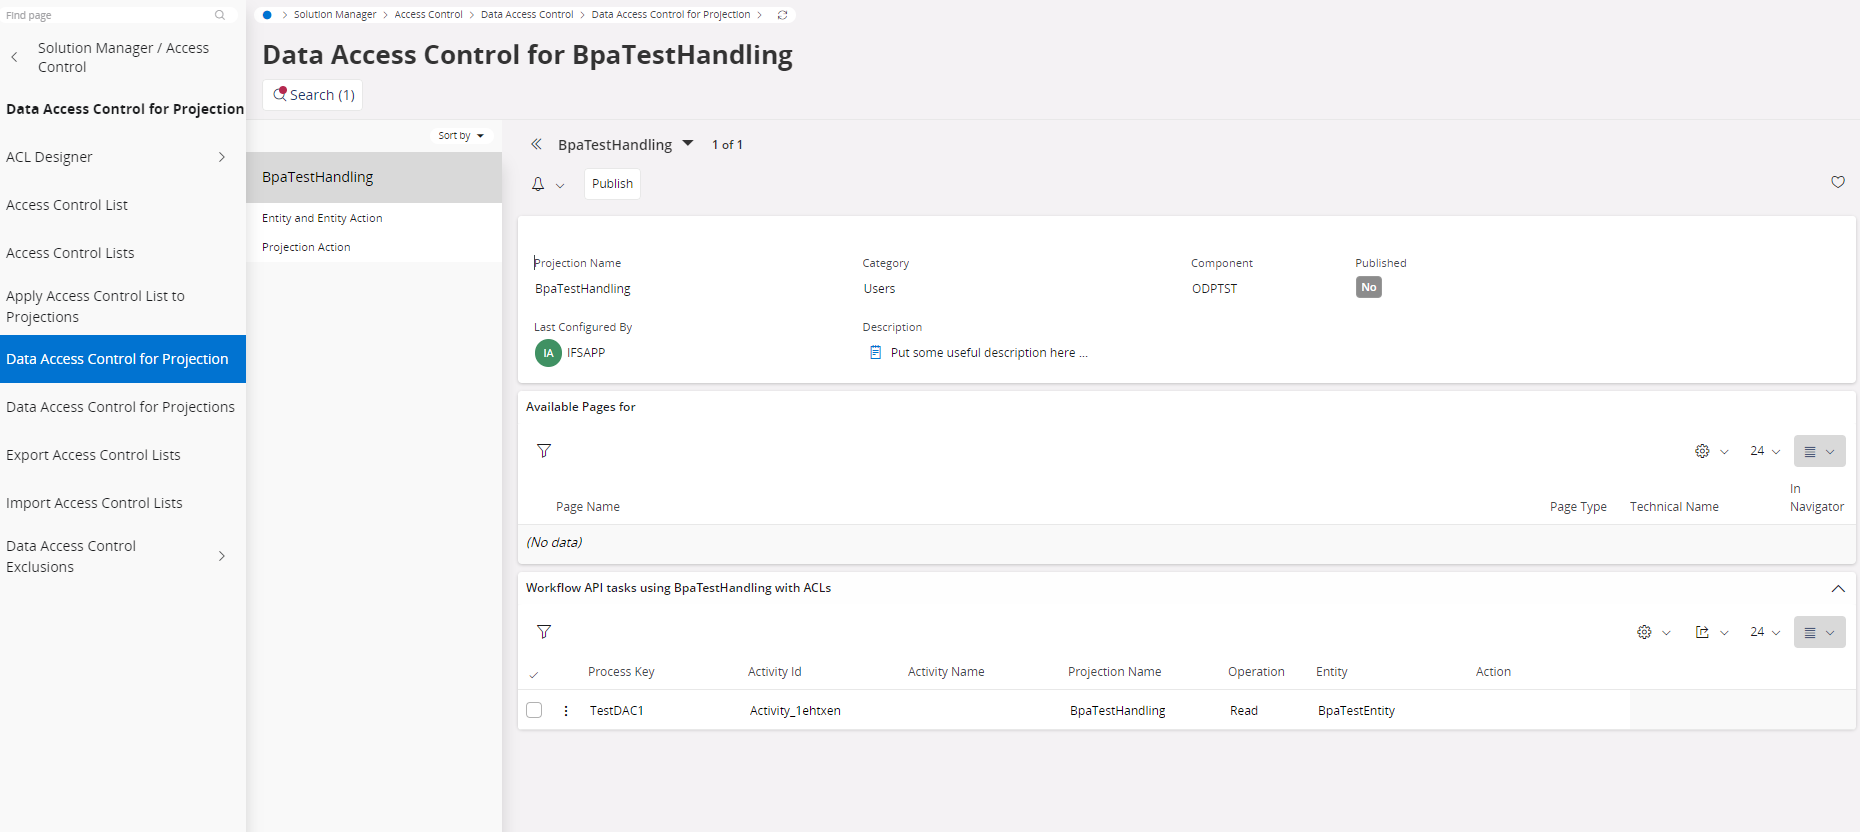This screenshot has width=1860, height=832.
Task: Open the description document icon
Action: tap(876, 352)
